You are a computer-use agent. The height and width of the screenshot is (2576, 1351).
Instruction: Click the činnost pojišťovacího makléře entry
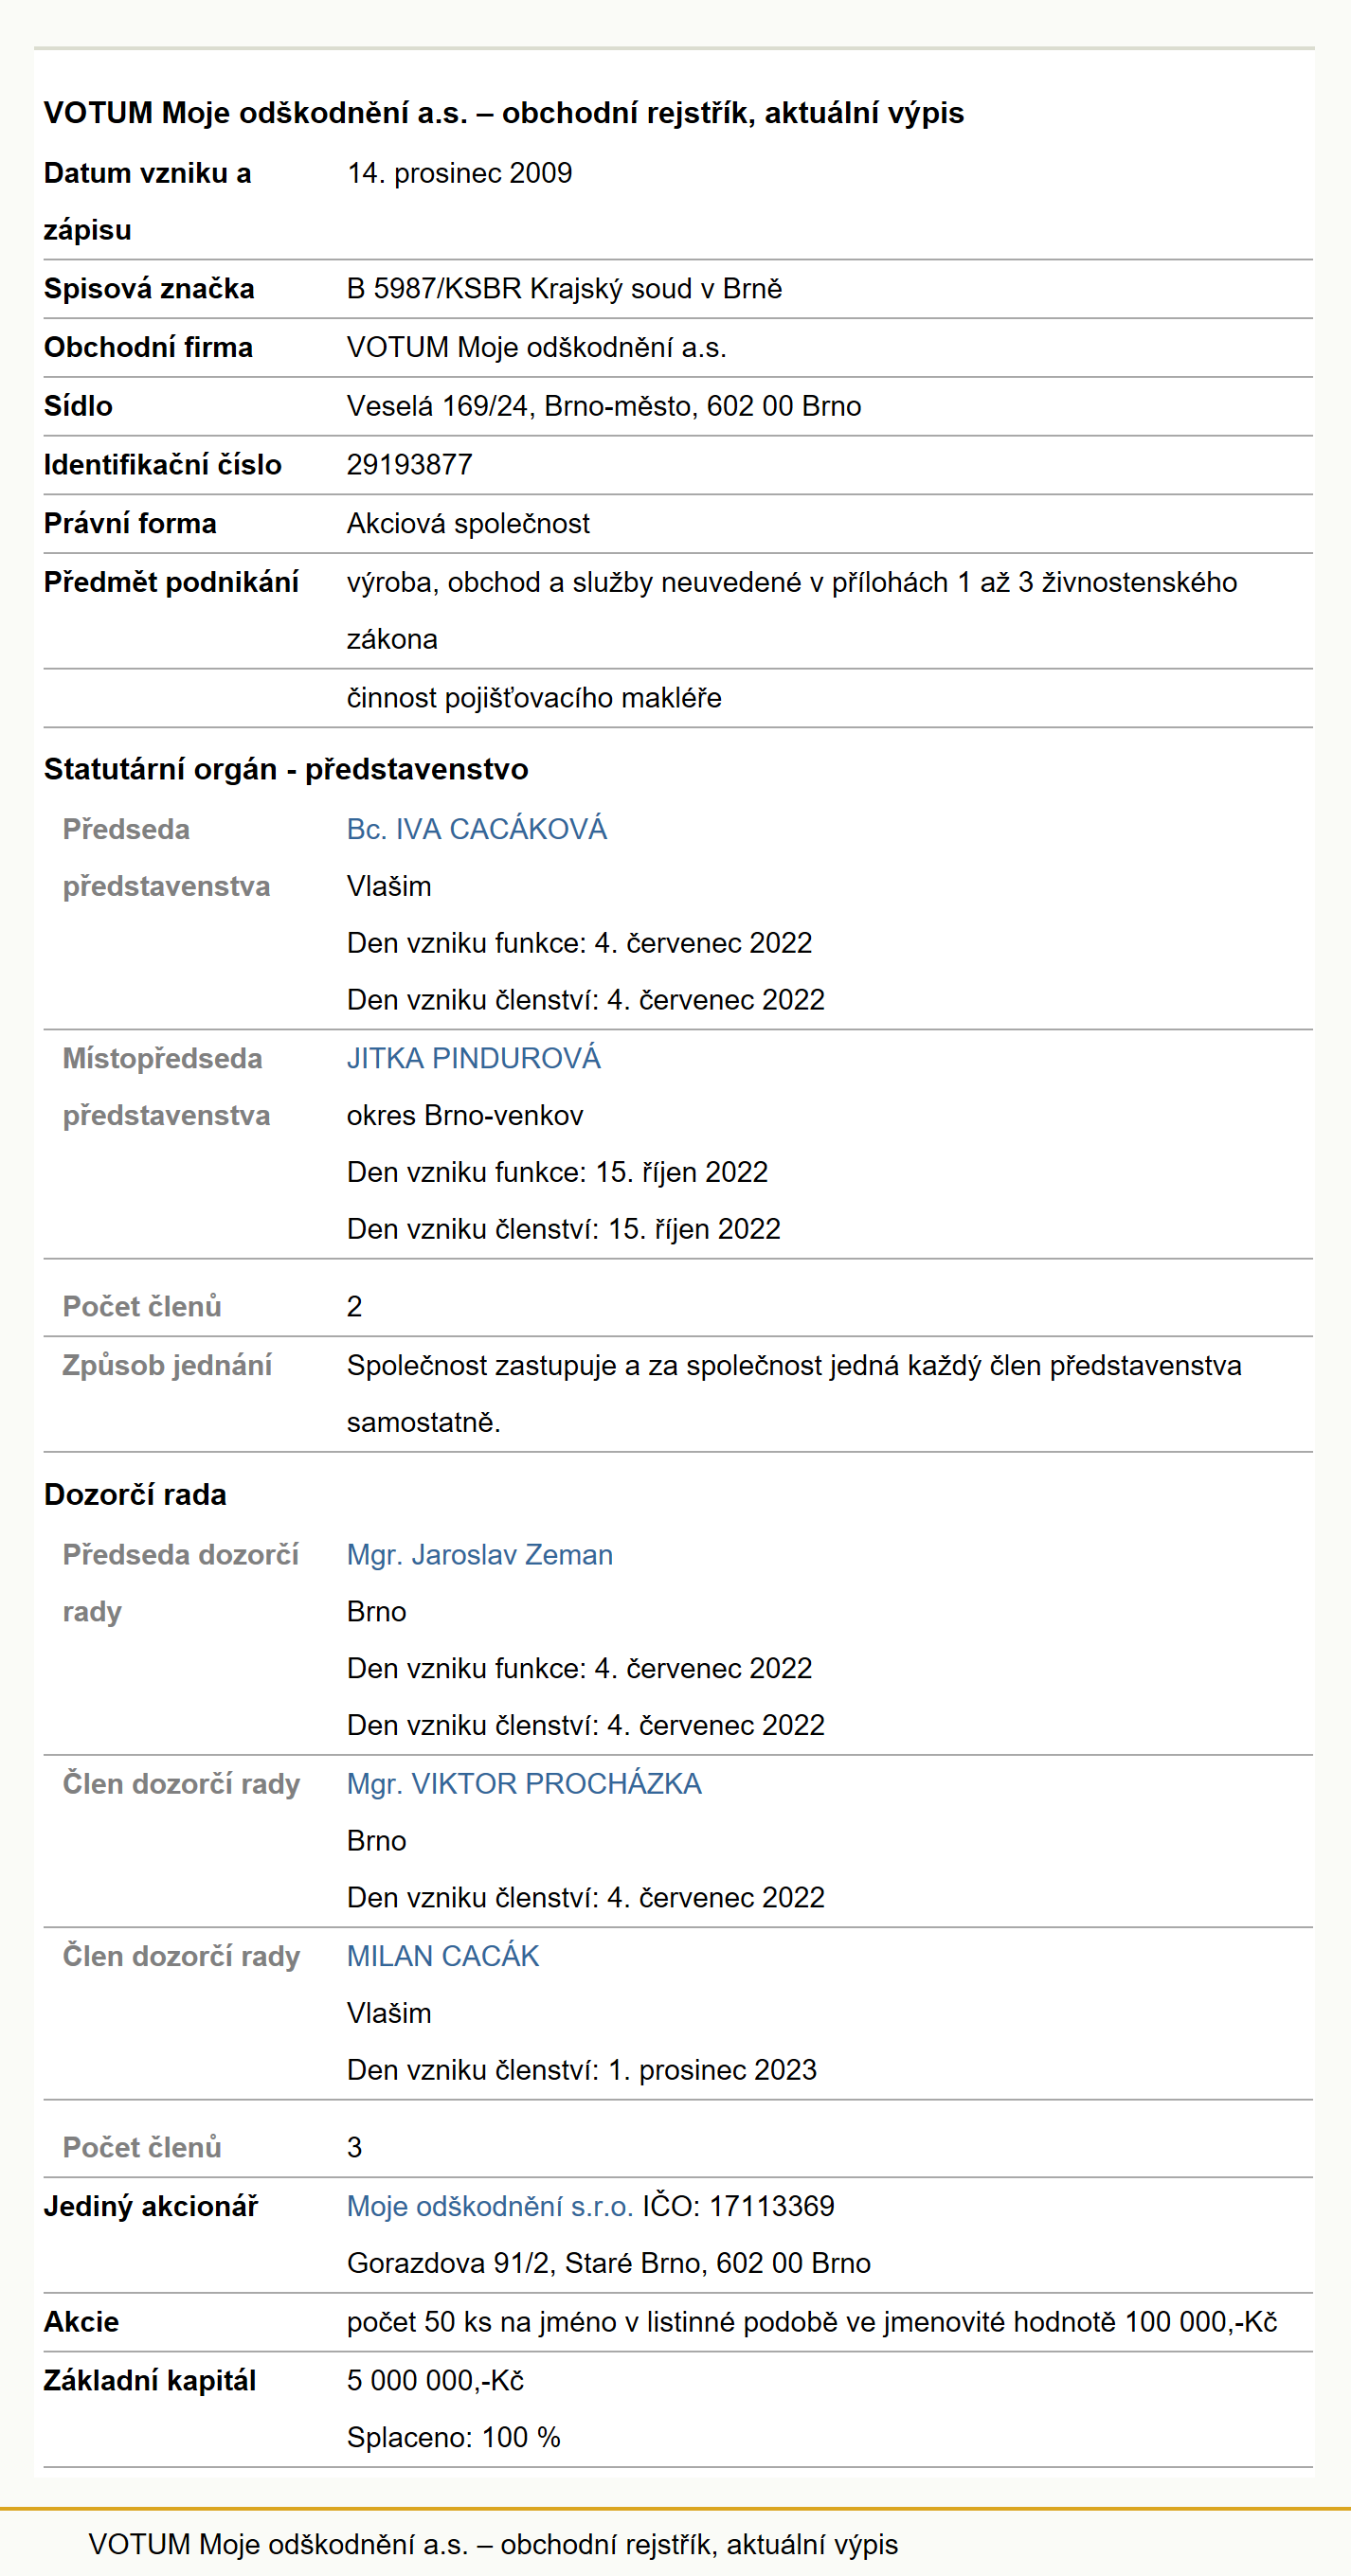534,698
